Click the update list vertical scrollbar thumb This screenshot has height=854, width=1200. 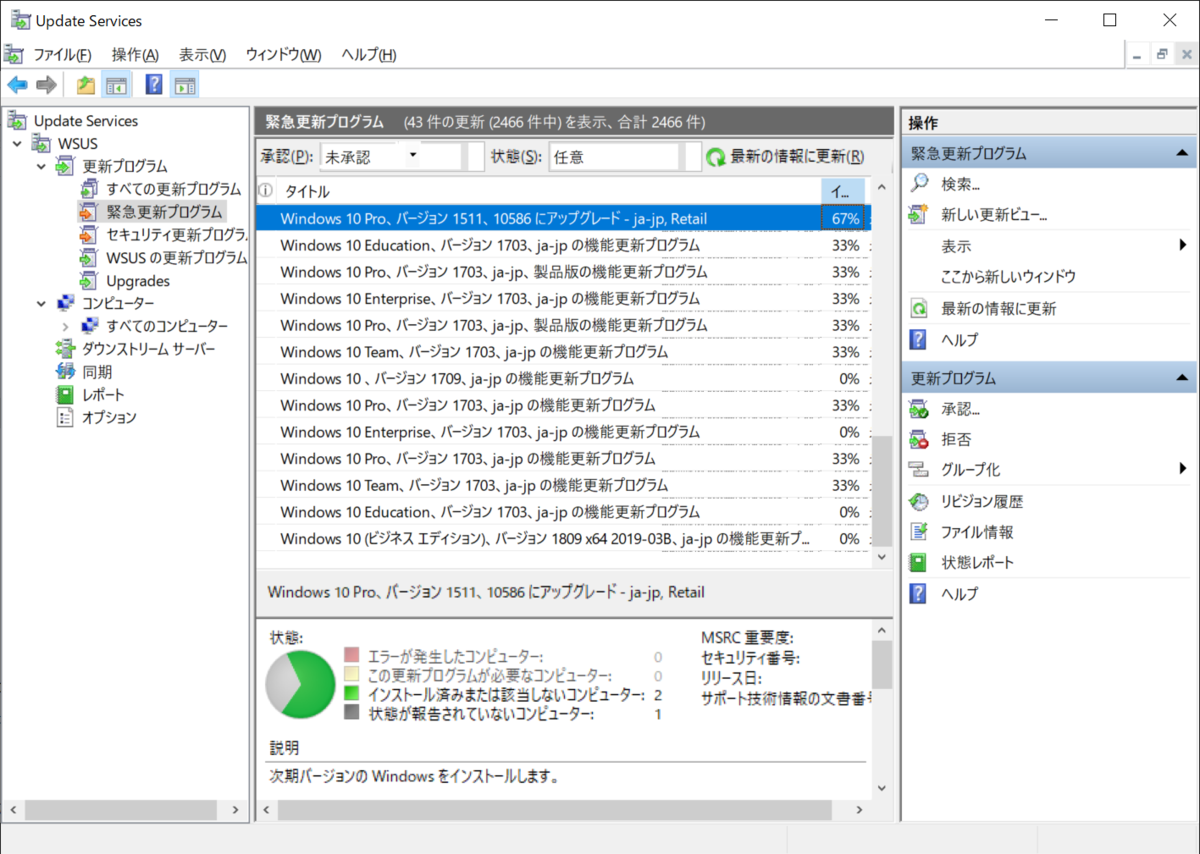pos(881,489)
